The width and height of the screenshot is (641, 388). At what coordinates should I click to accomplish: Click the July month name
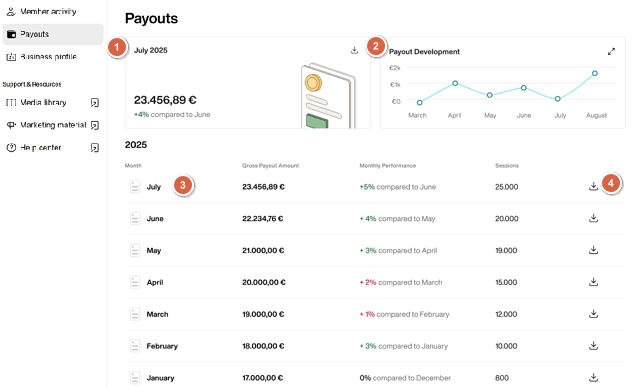click(x=154, y=187)
